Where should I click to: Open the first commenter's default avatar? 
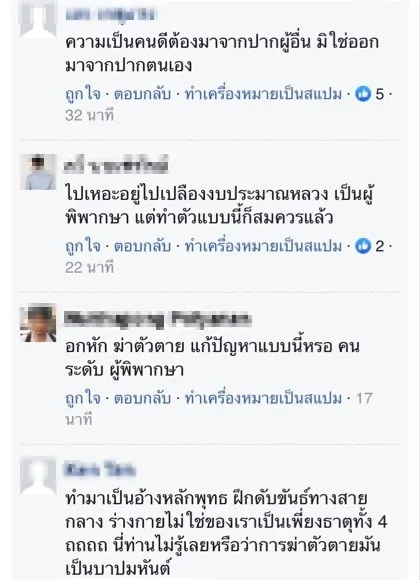pos(38,18)
